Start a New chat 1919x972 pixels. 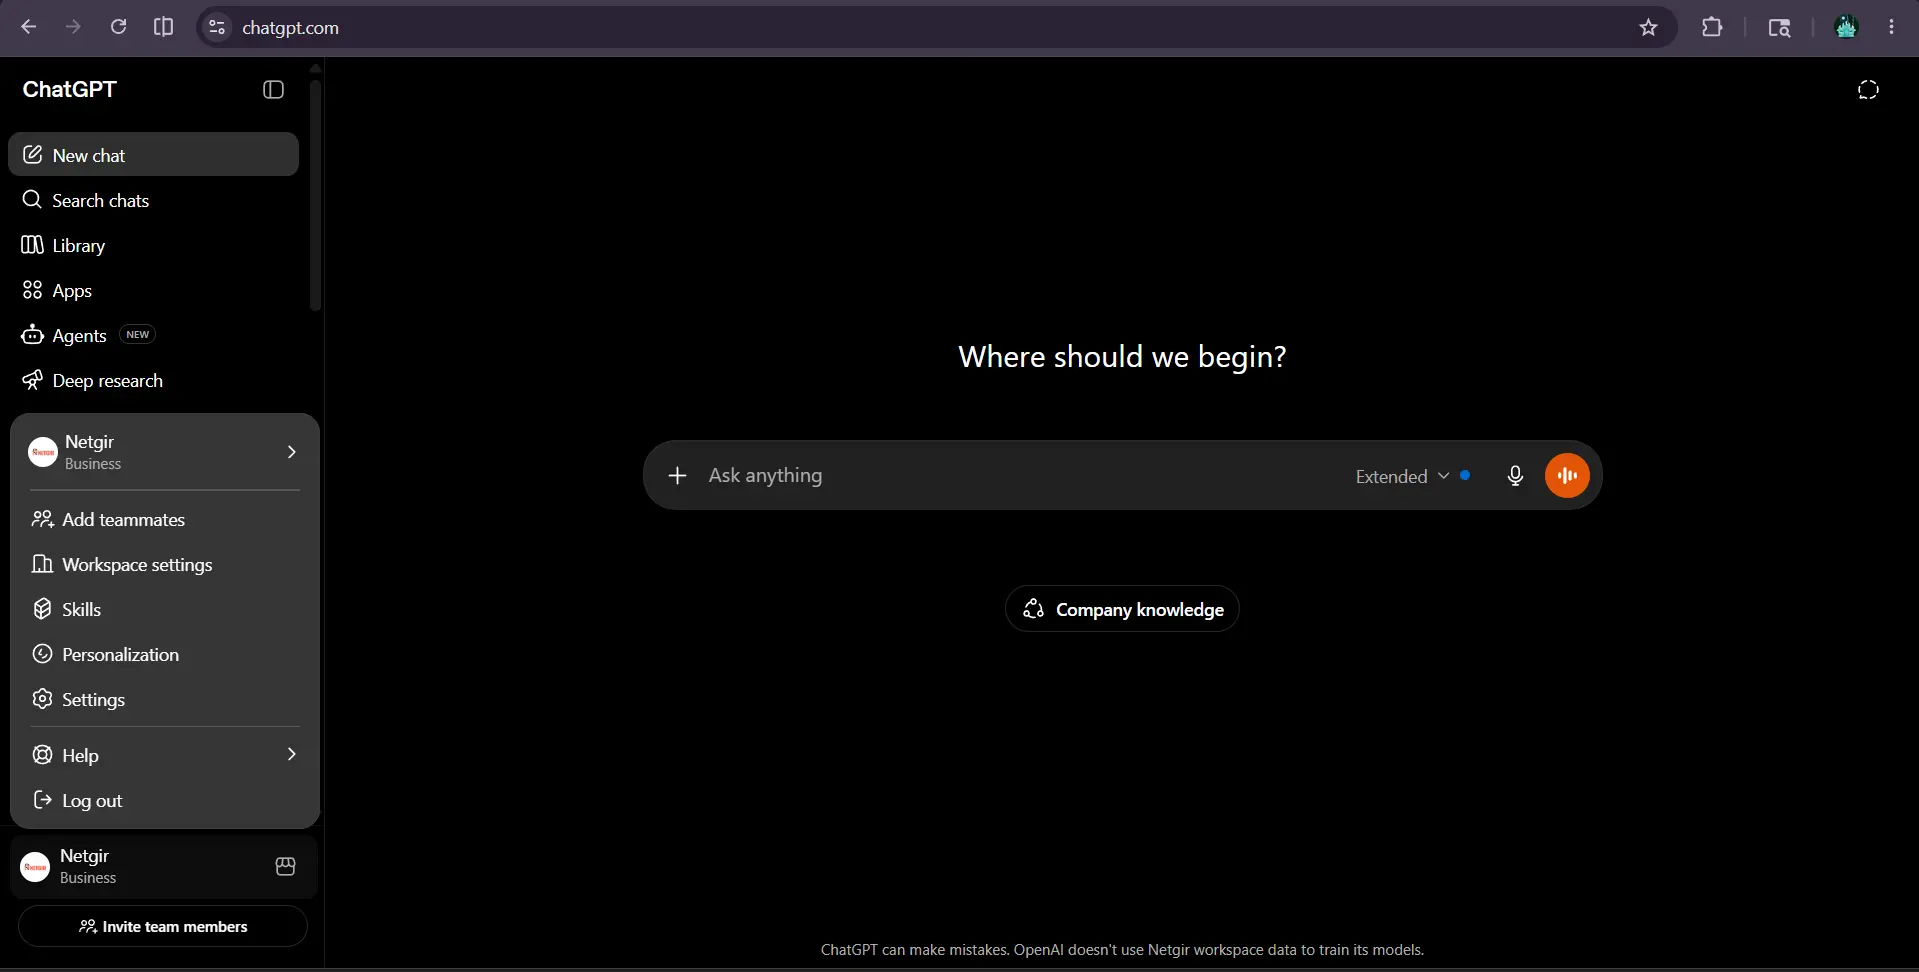click(154, 155)
